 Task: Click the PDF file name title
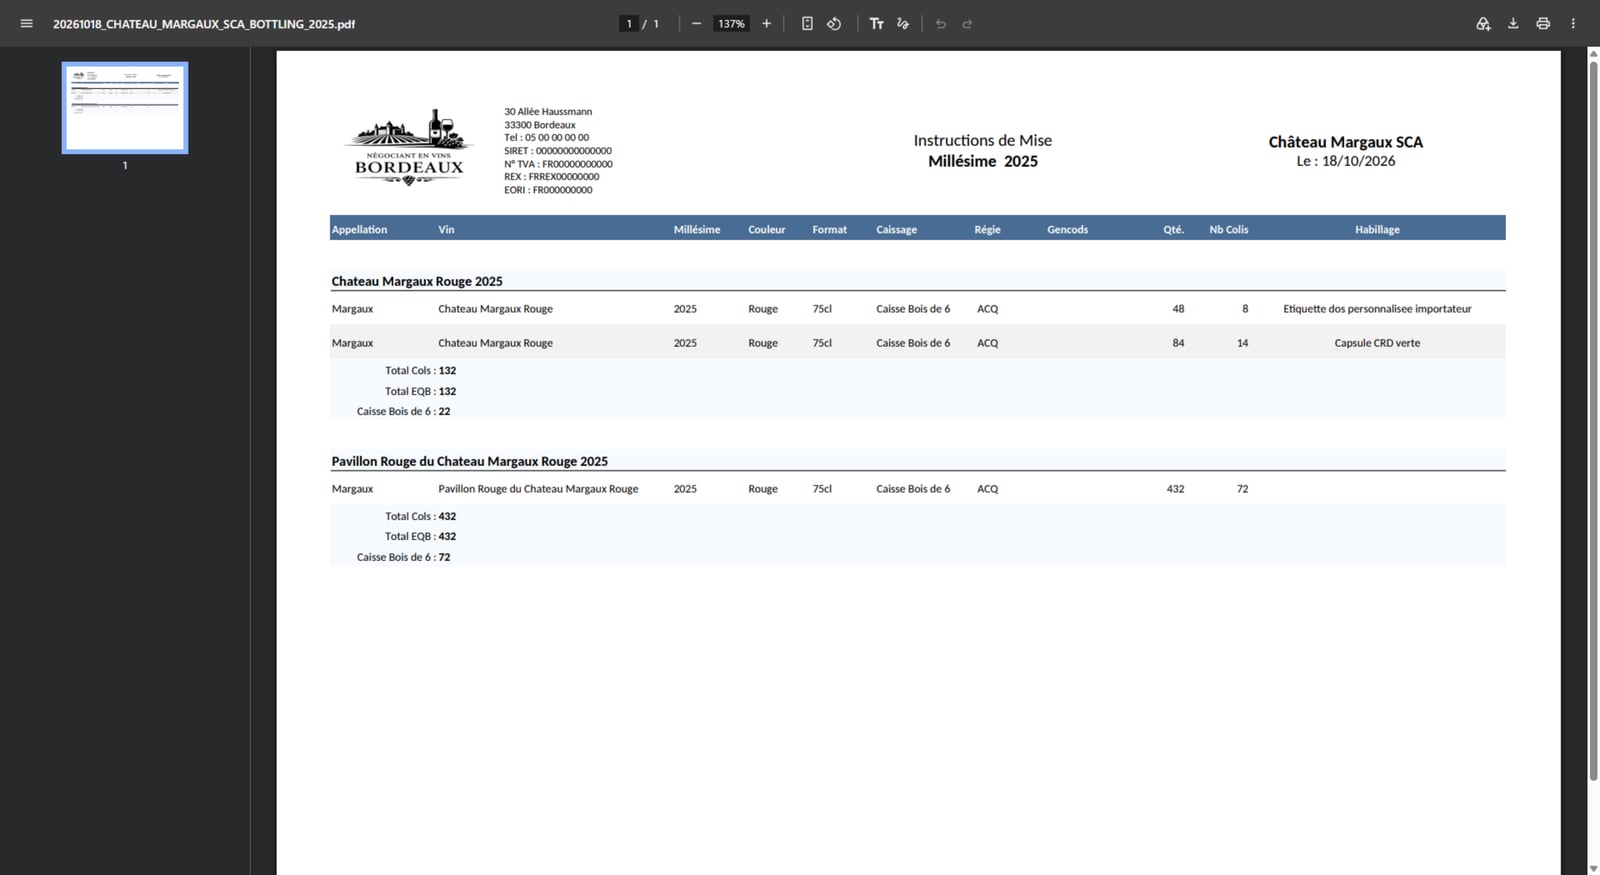click(x=204, y=24)
